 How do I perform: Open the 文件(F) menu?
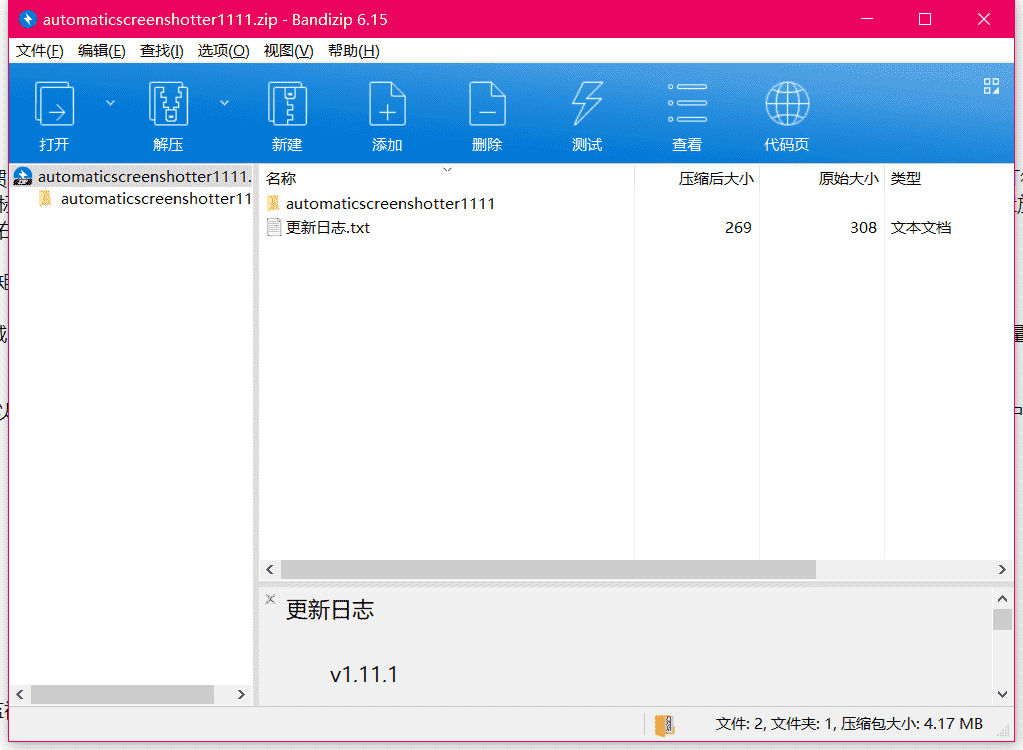coord(40,51)
